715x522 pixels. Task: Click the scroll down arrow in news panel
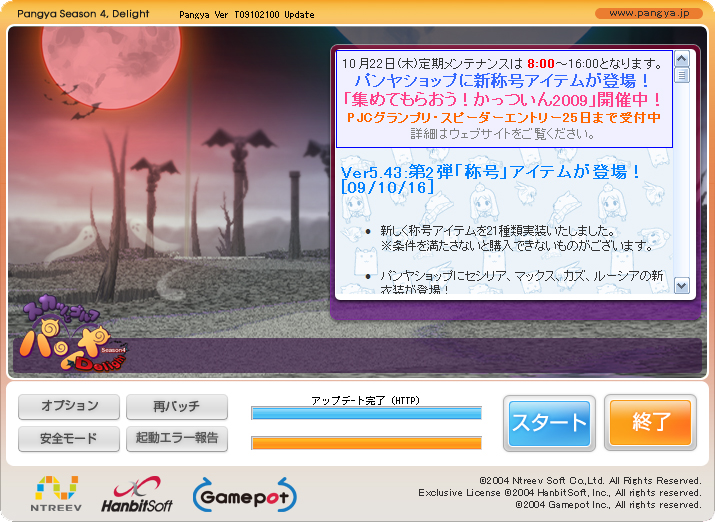point(682,286)
